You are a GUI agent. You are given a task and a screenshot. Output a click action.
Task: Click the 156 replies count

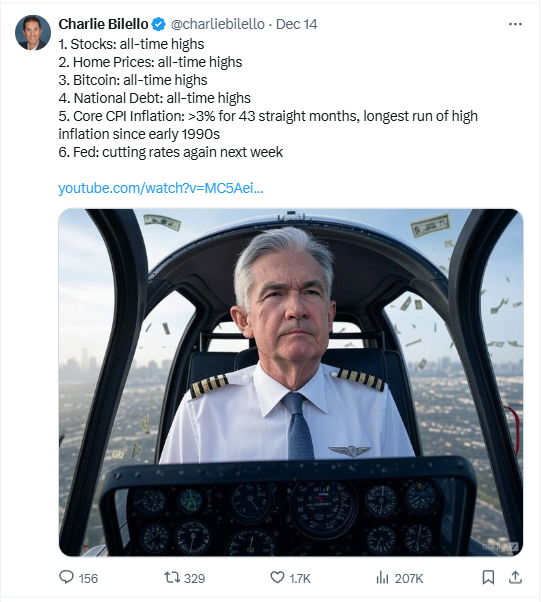[x=88, y=578]
